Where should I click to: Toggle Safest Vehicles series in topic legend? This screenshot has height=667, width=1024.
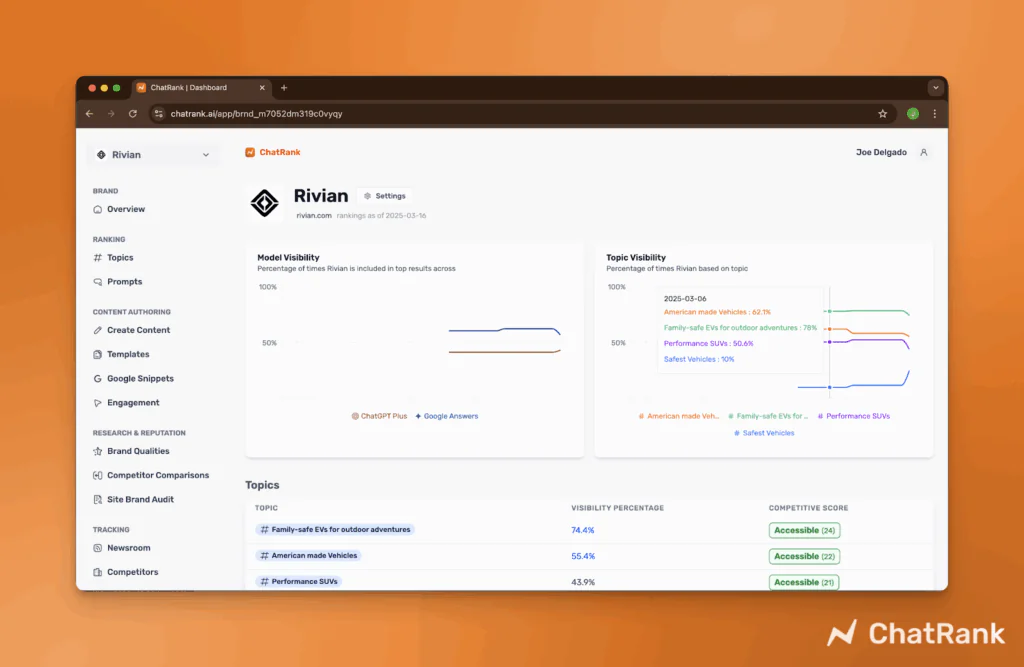coord(764,433)
